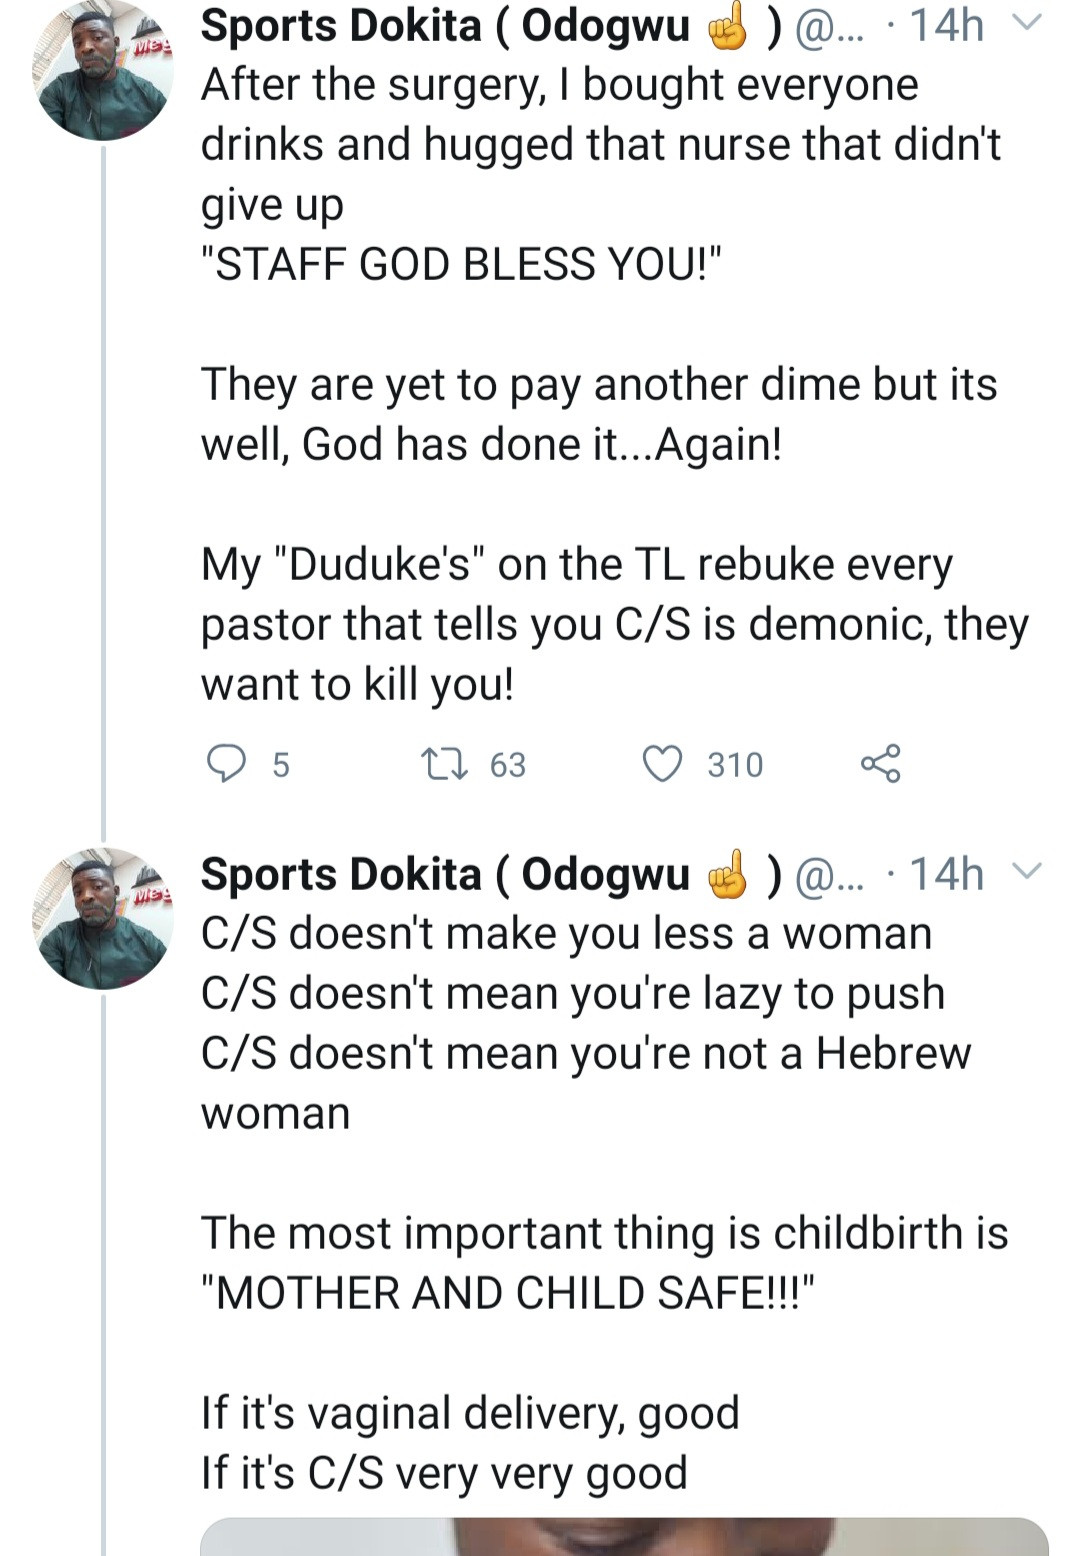This screenshot has height=1556, width=1080.
Task: Retweet the tweet about buying everyone drinks
Action: (444, 765)
